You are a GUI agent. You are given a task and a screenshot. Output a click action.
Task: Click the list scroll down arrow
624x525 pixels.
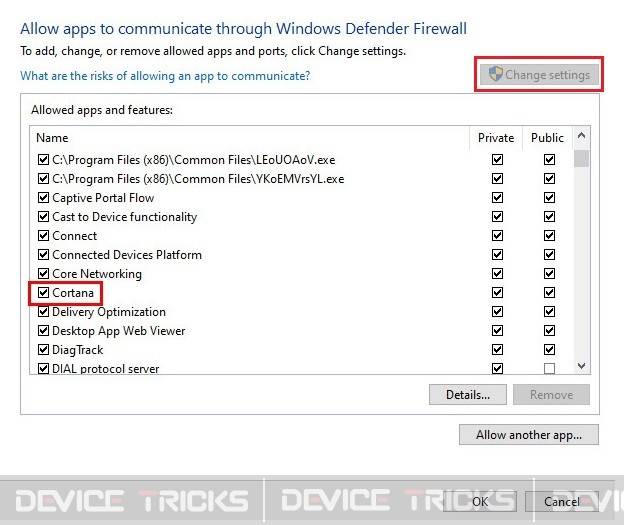[581, 365]
